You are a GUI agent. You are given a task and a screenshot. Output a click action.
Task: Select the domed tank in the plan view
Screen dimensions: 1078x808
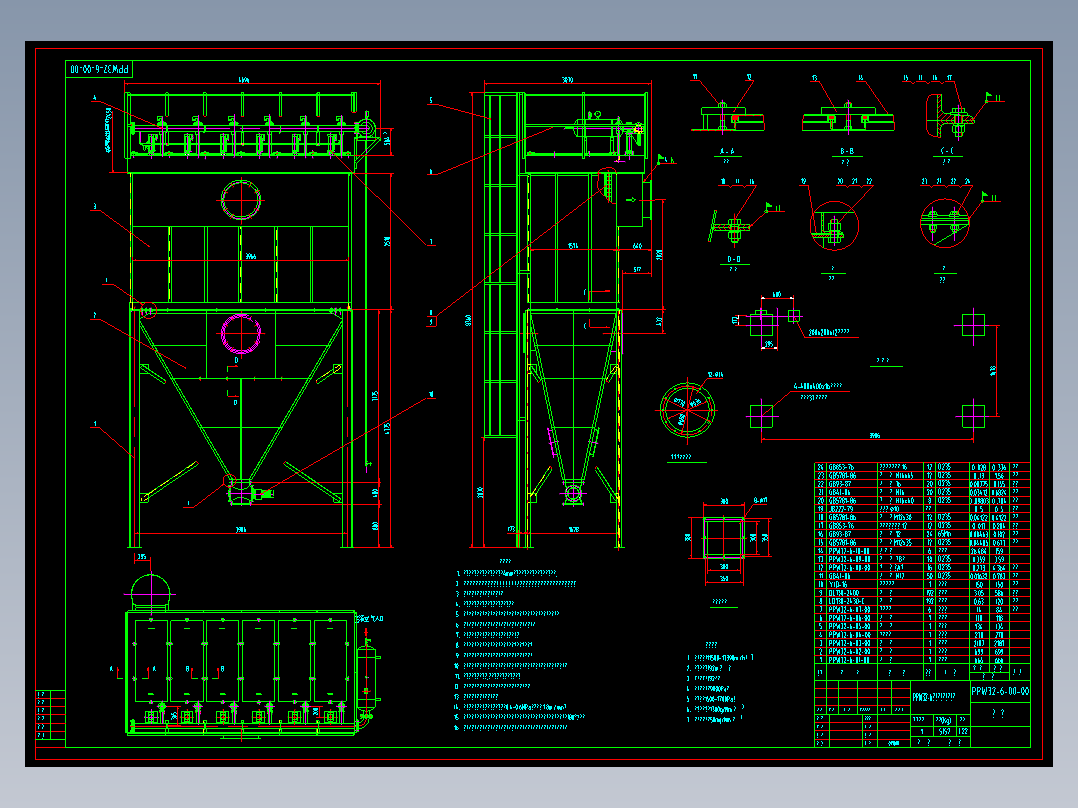pyautogui.click(x=151, y=591)
